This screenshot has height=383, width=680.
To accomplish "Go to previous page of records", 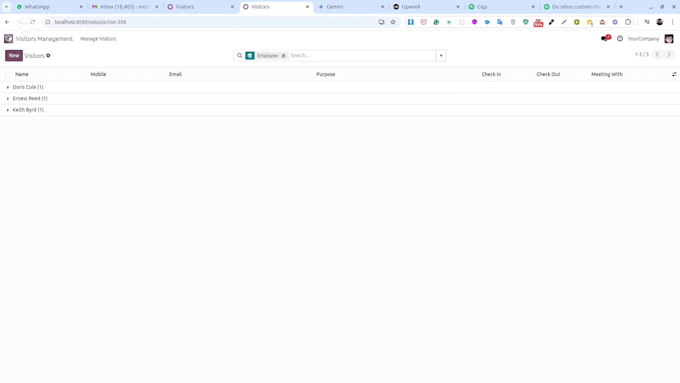I will 657,55.
